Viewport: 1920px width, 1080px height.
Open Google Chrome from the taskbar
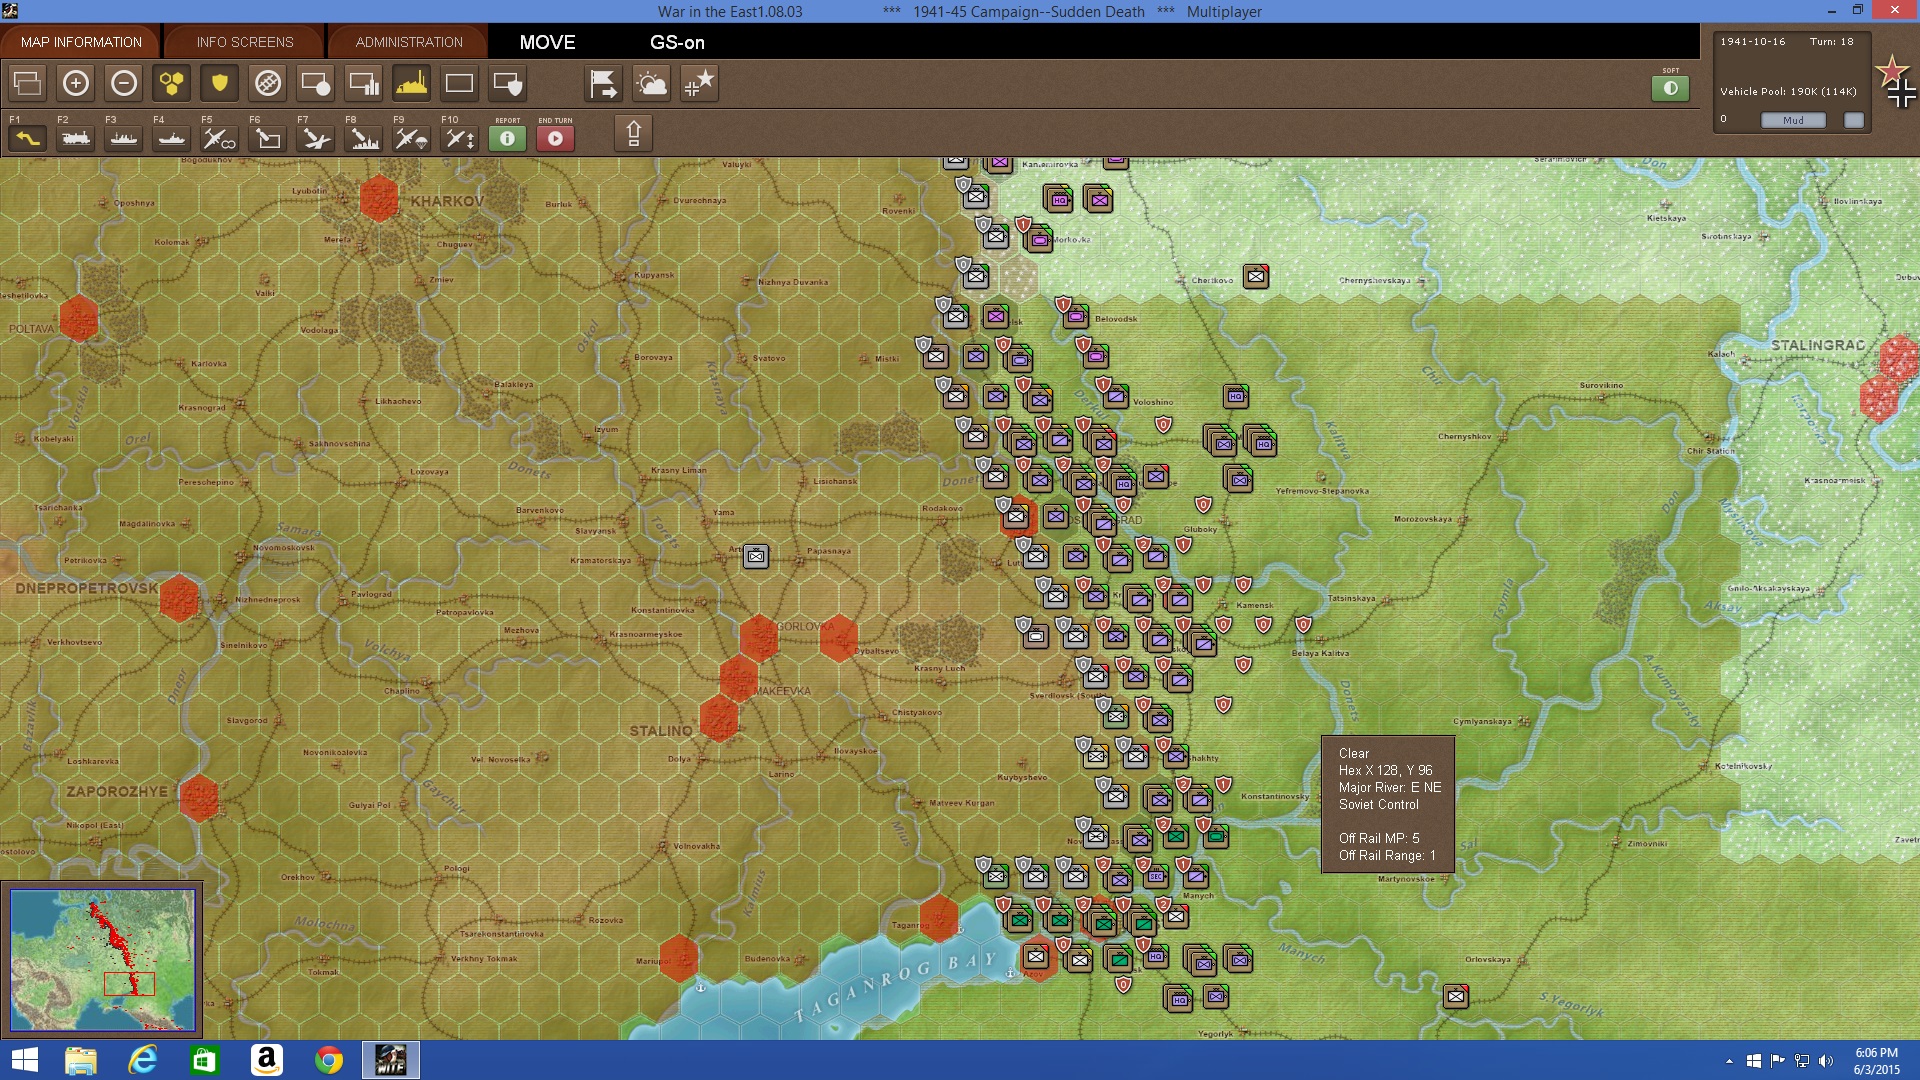click(329, 1060)
